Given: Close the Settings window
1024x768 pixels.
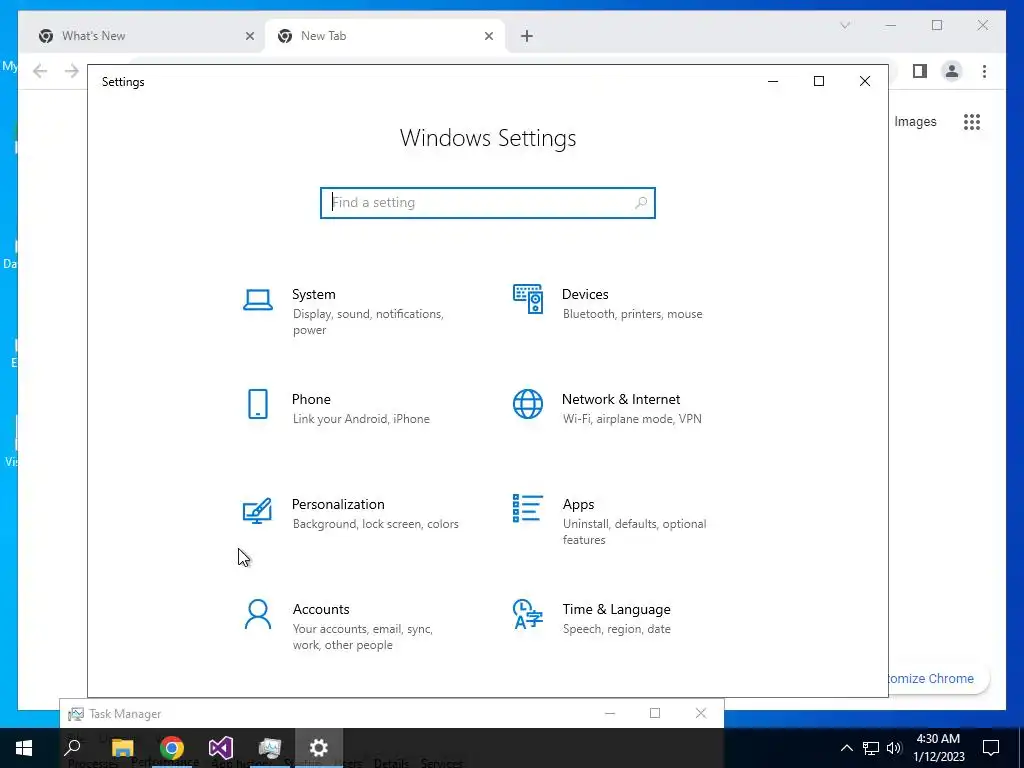Looking at the screenshot, I should pos(865,82).
